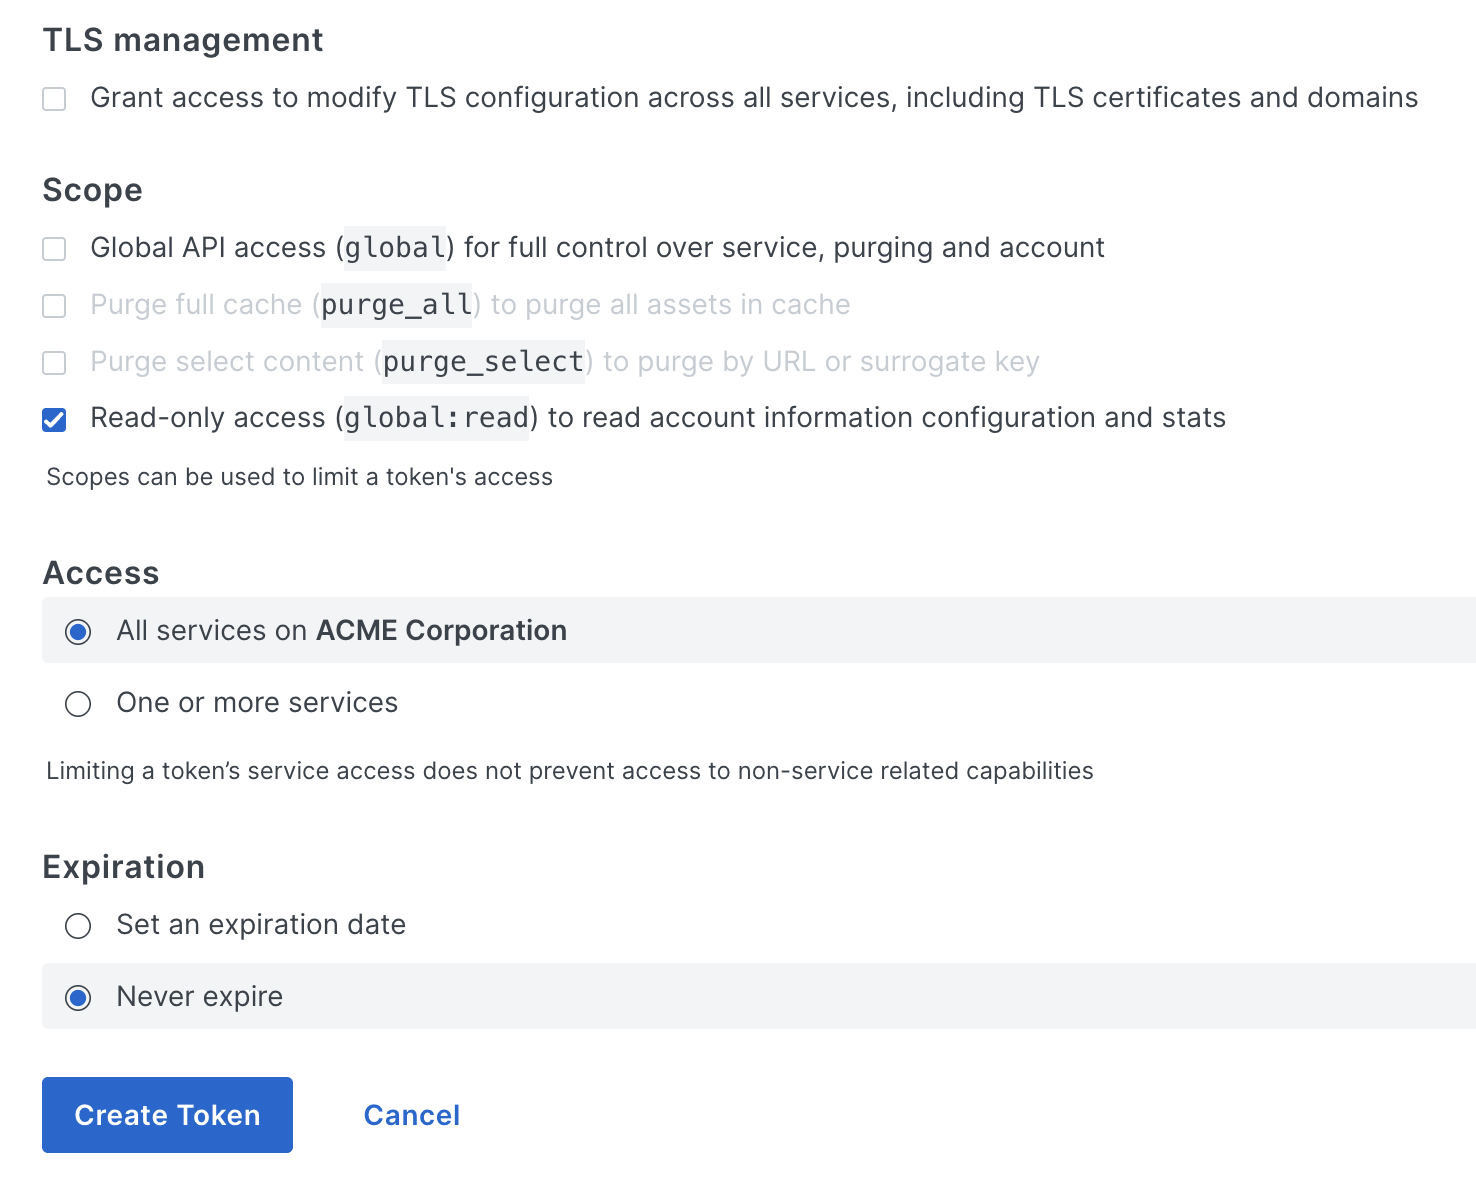Click the purge_all code label
The width and height of the screenshot is (1476, 1182).
pos(396,305)
